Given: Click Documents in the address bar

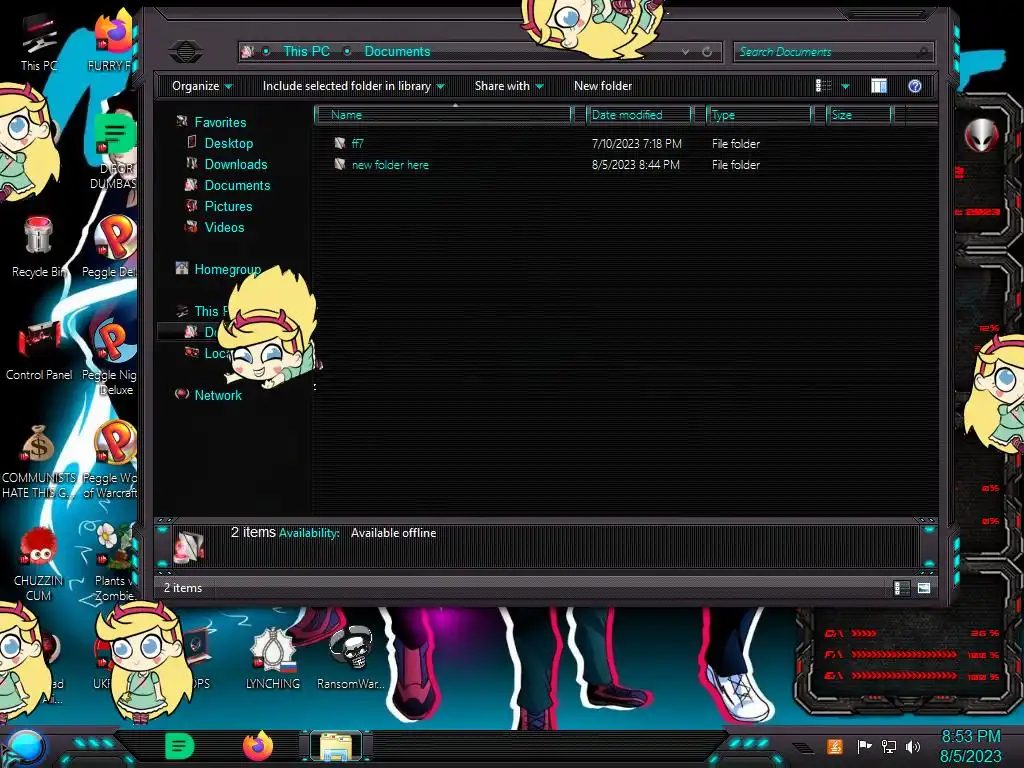Looking at the screenshot, I should (x=397, y=51).
